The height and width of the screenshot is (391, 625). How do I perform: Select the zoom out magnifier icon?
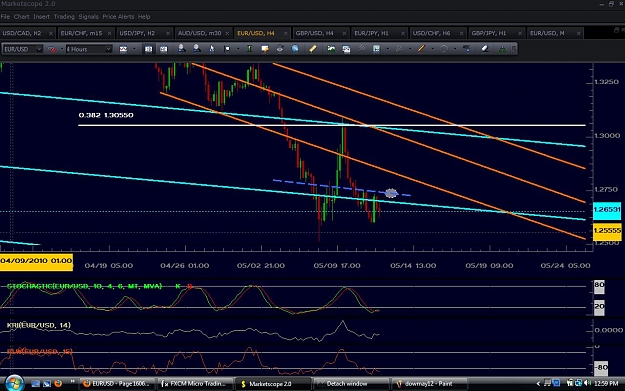197,49
